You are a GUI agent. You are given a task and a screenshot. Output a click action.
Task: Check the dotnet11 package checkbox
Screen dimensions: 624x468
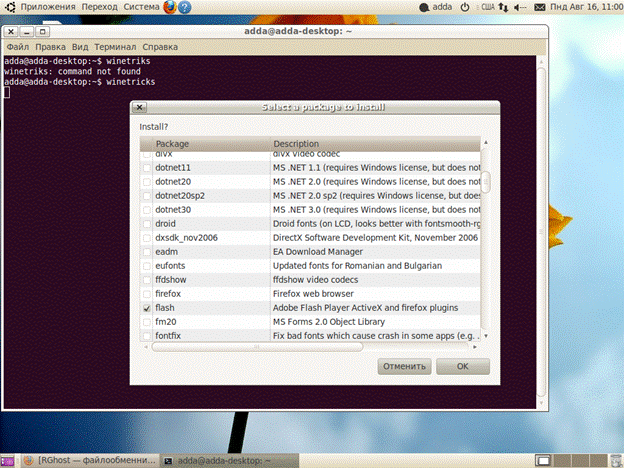(x=147, y=168)
